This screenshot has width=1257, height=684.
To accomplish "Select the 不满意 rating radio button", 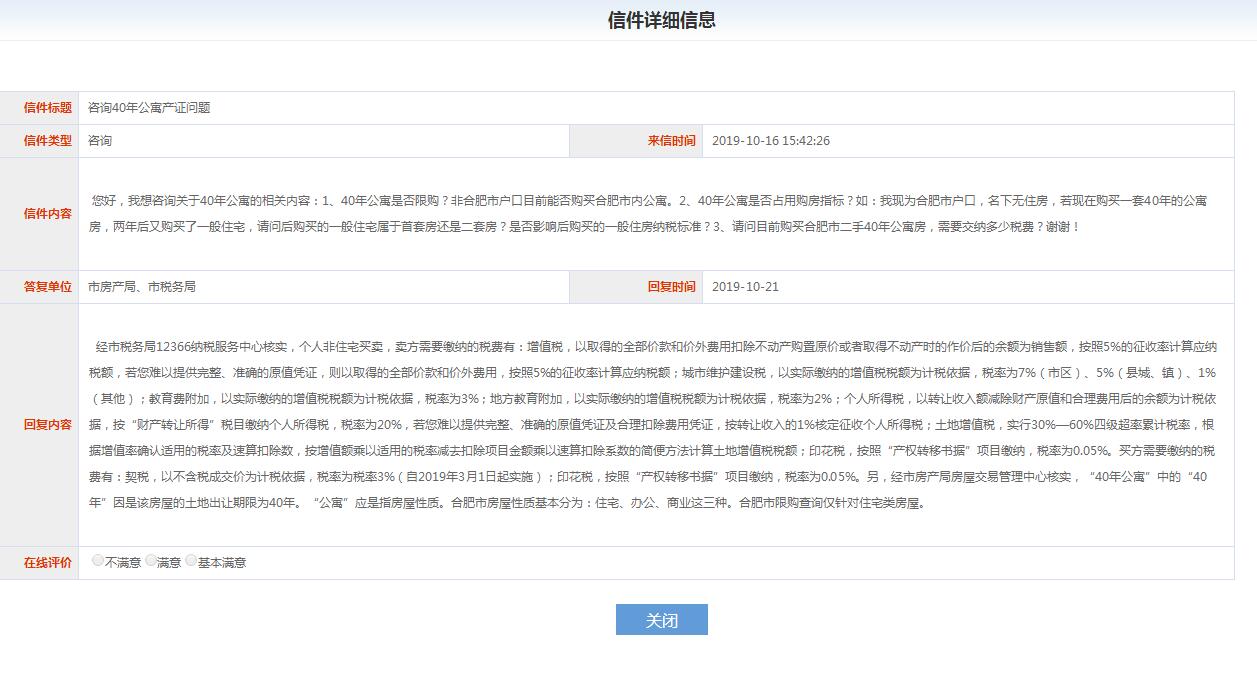I will point(98,561).
